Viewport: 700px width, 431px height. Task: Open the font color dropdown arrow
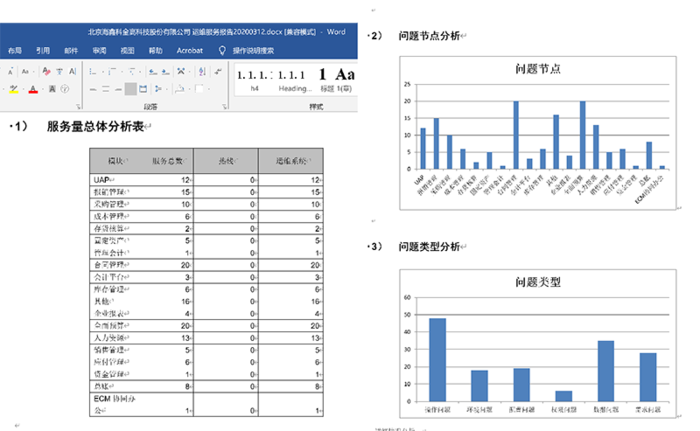[x=43, y=89]
